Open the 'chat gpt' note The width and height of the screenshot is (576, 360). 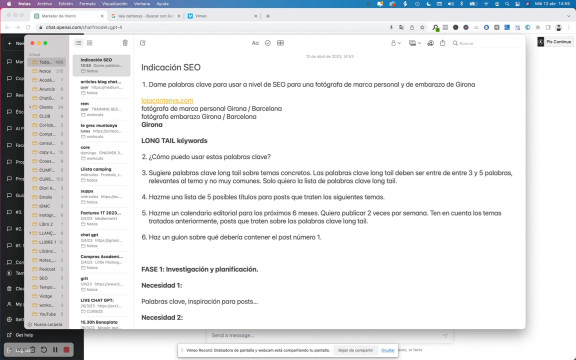101,240
